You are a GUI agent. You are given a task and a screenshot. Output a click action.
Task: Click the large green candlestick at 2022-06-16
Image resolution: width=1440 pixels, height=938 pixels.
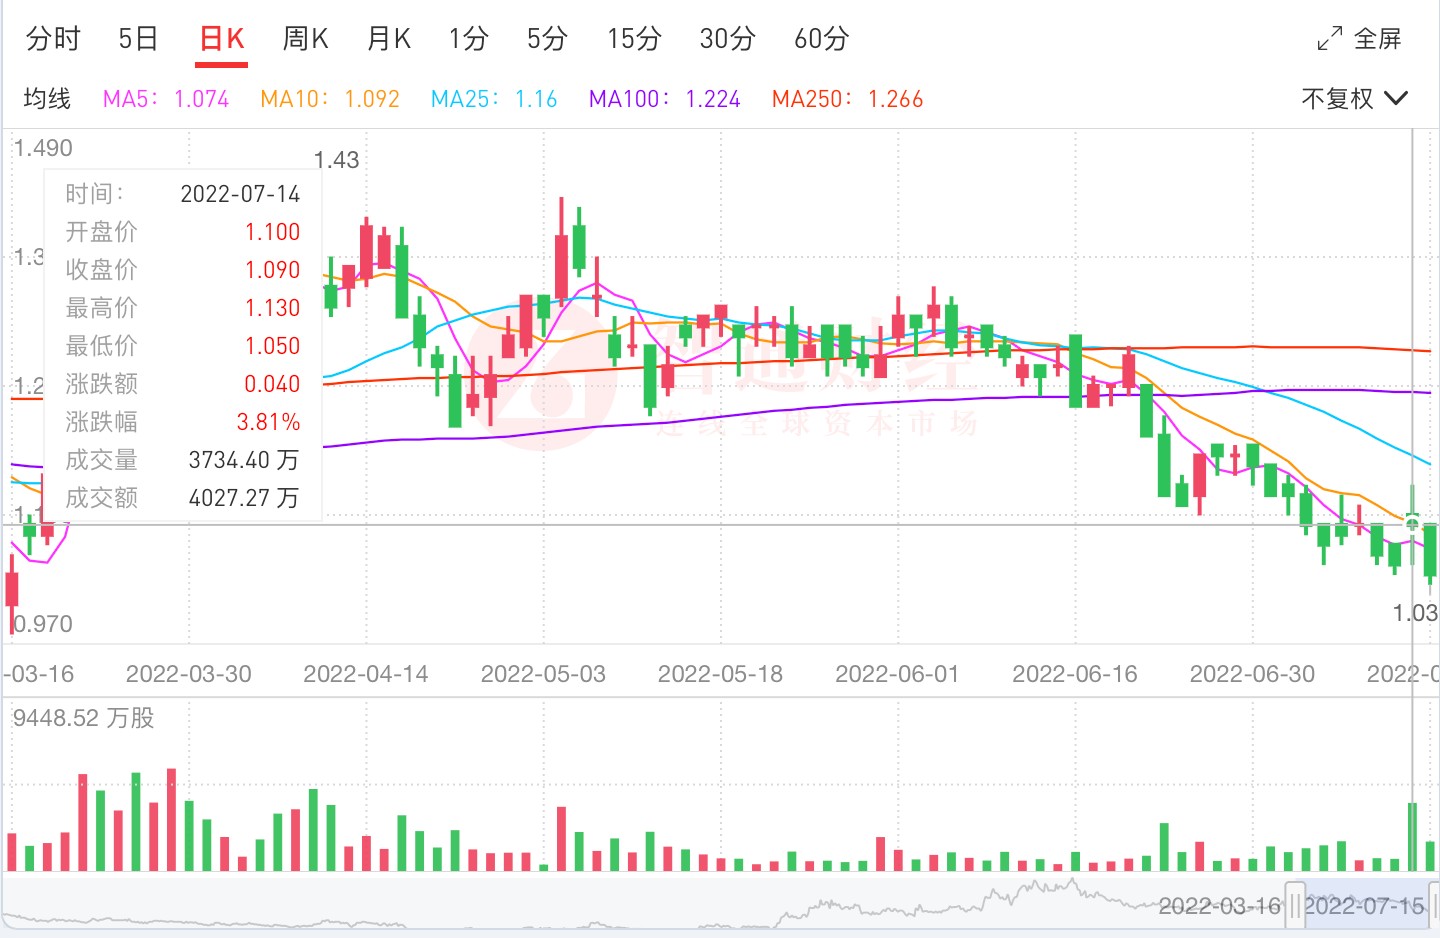coord(1075,370)
